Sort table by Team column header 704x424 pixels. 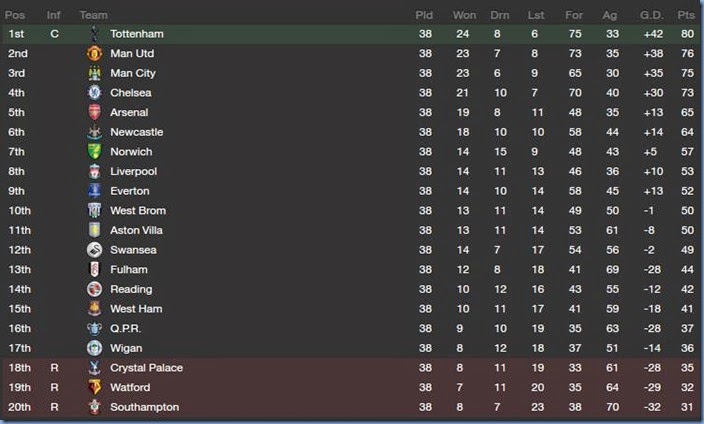[93, 15]
